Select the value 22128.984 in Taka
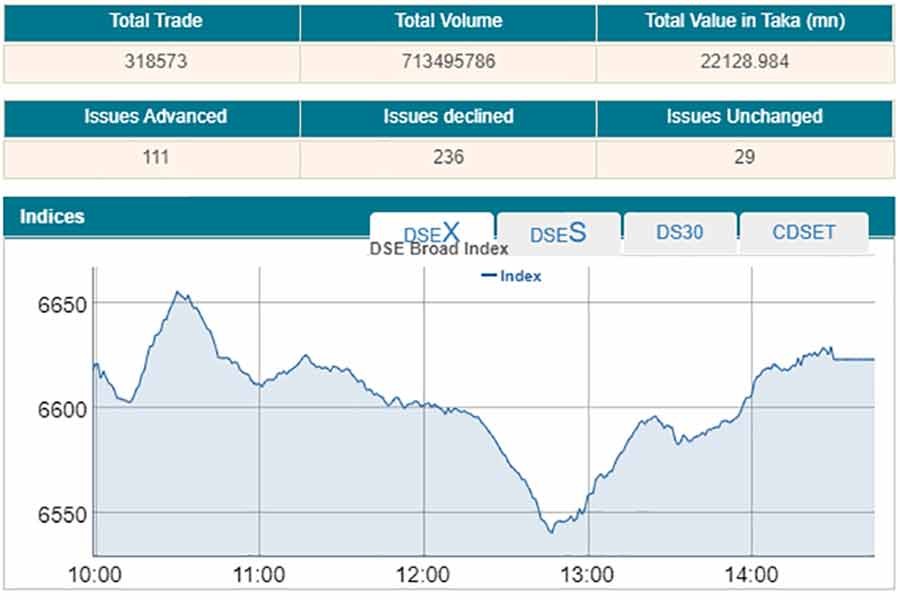The height and width of the screenshot is (600, 900). coord(745,61)
